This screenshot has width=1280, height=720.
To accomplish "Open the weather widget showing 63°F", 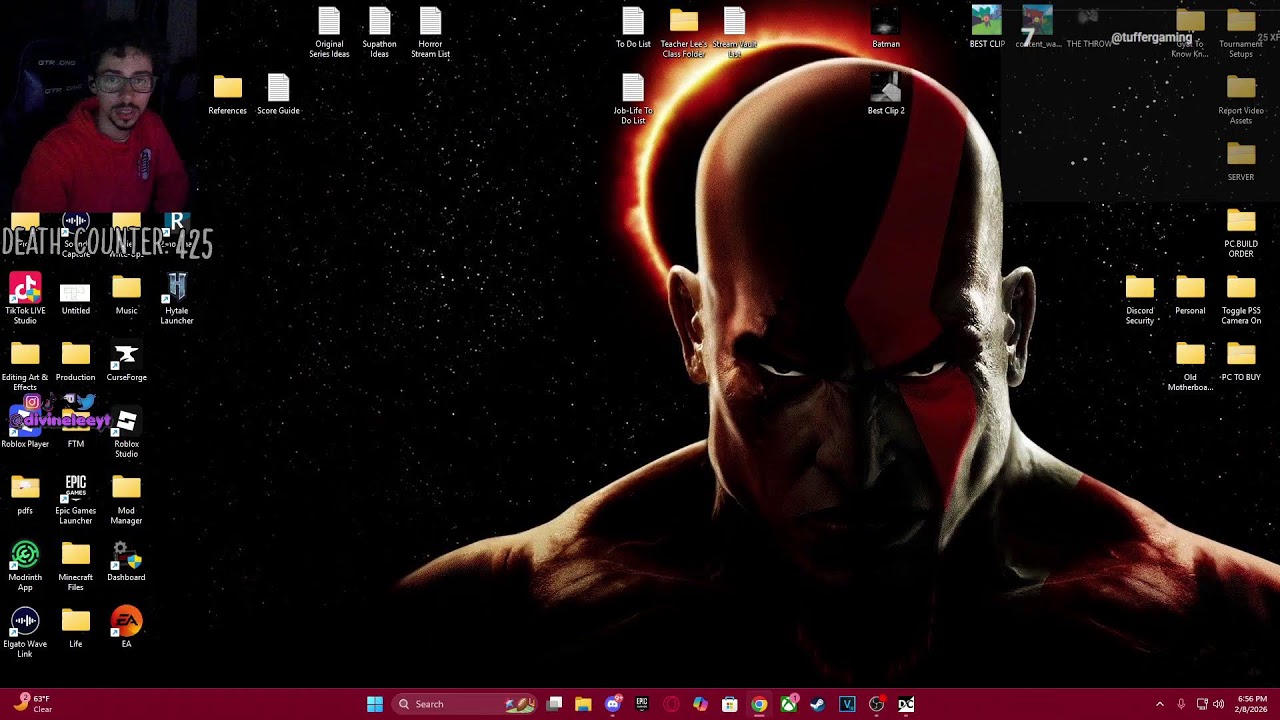I will pos(32,704).
